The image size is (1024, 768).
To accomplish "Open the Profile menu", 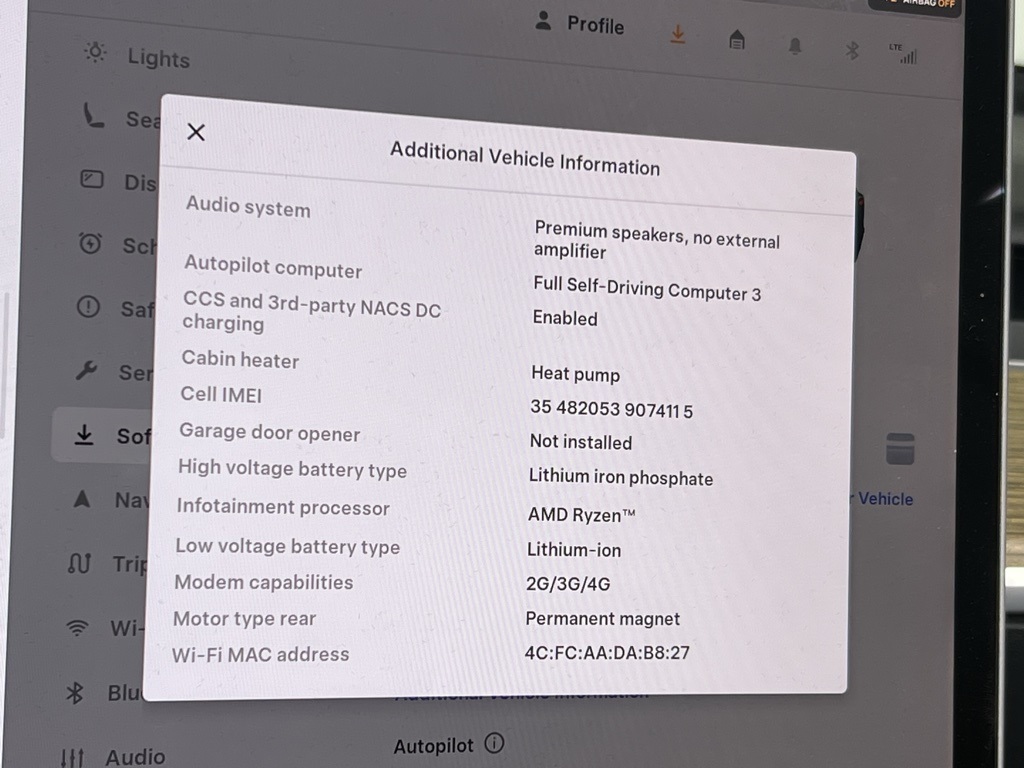I will (x=580, y=24).
